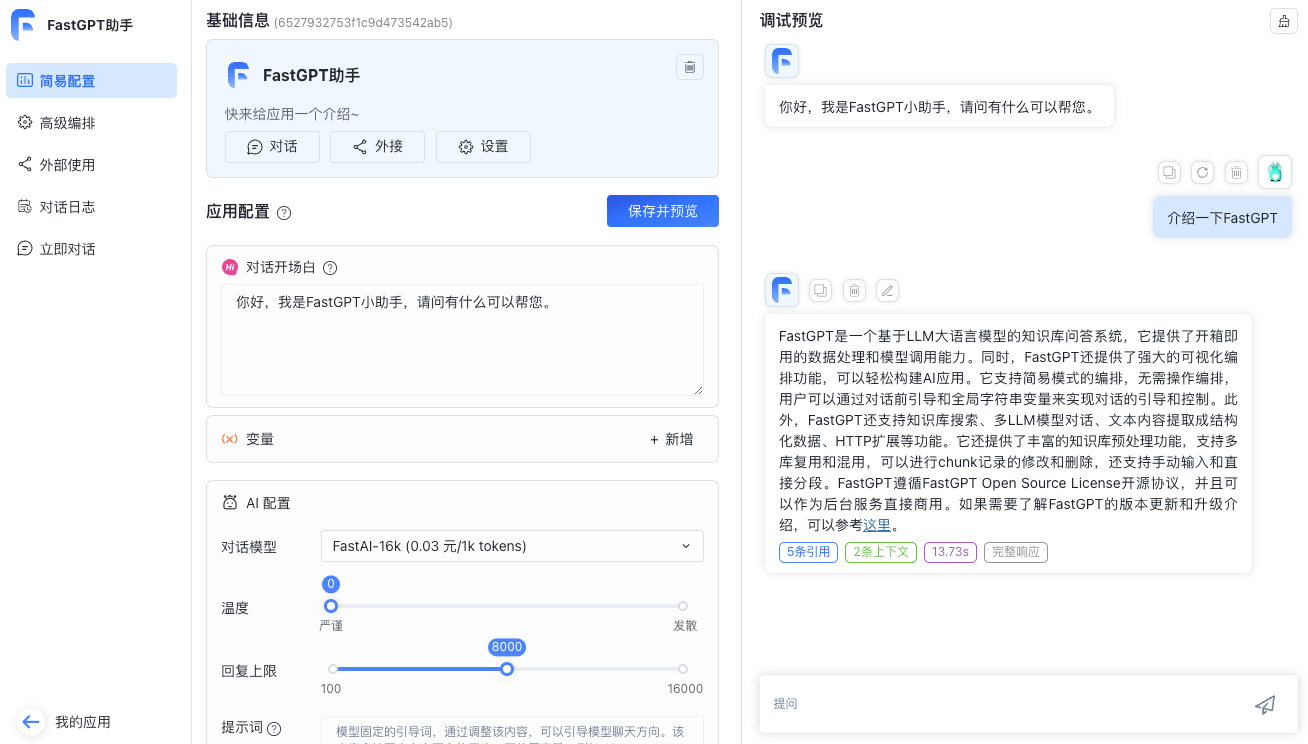Screen dimensions: 1308x744
Task: View the 完整响应 details
Action: [1015, 552]
